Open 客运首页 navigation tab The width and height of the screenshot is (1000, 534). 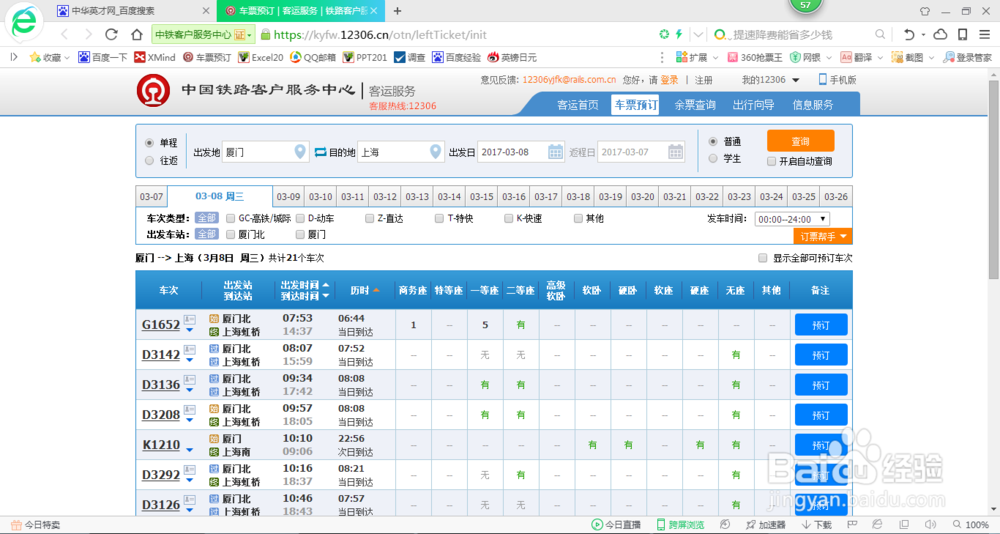[578, 105]
